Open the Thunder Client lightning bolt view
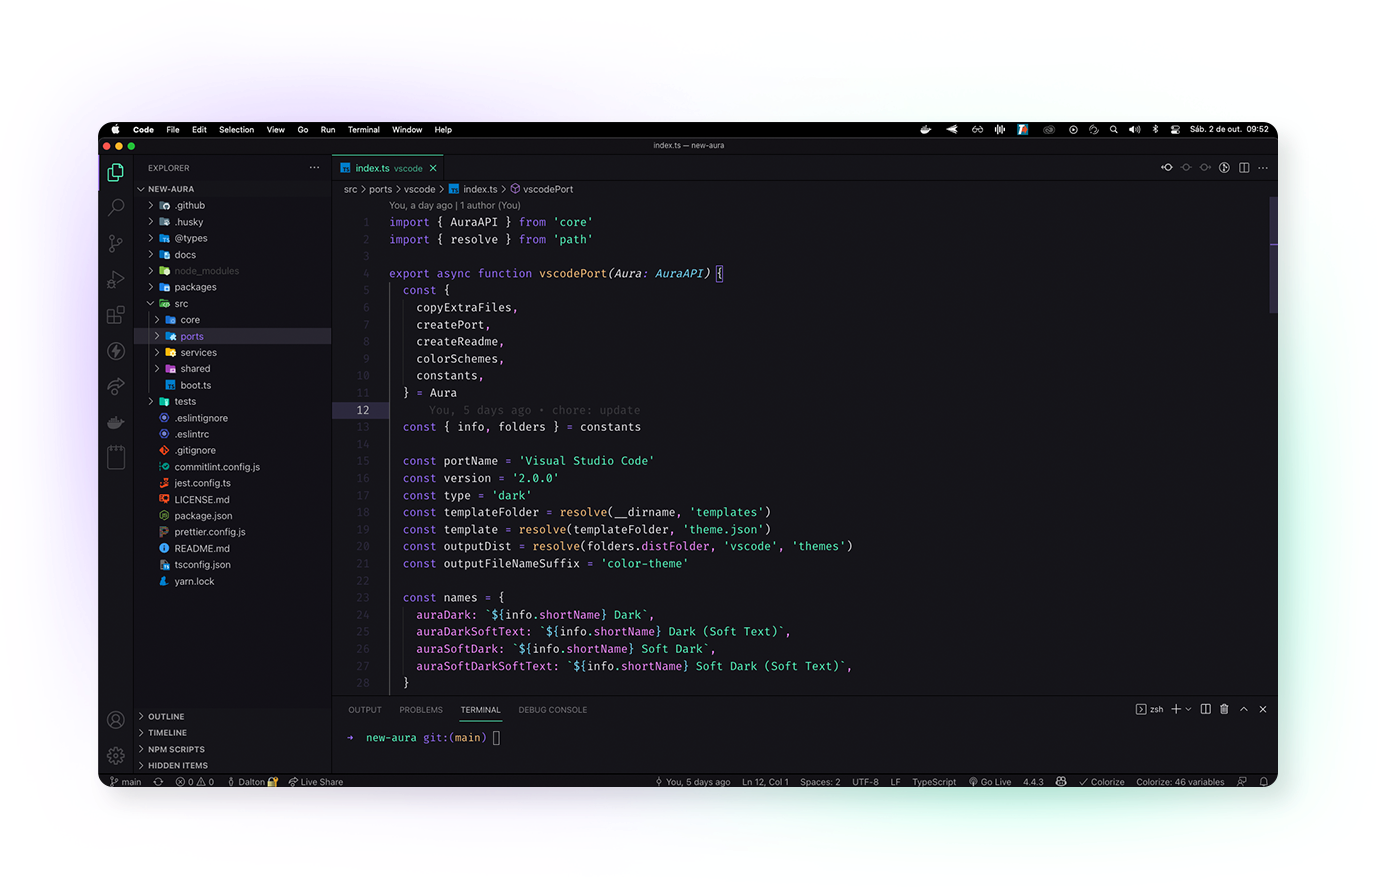 [116, 351]
